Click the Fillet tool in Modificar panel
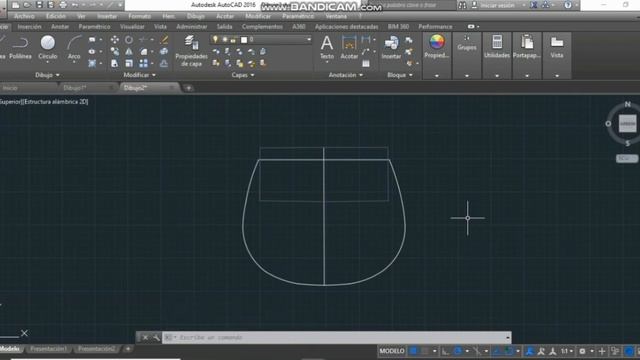This screenshot has height=360, width=640. click(x=144, y=51)
